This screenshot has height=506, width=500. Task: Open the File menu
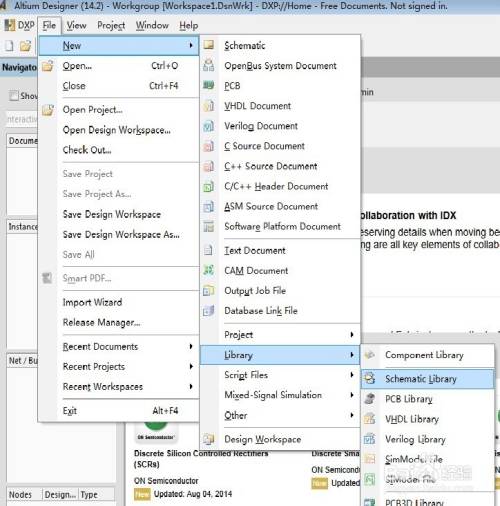pyautogui.click(x=49, y=25)
